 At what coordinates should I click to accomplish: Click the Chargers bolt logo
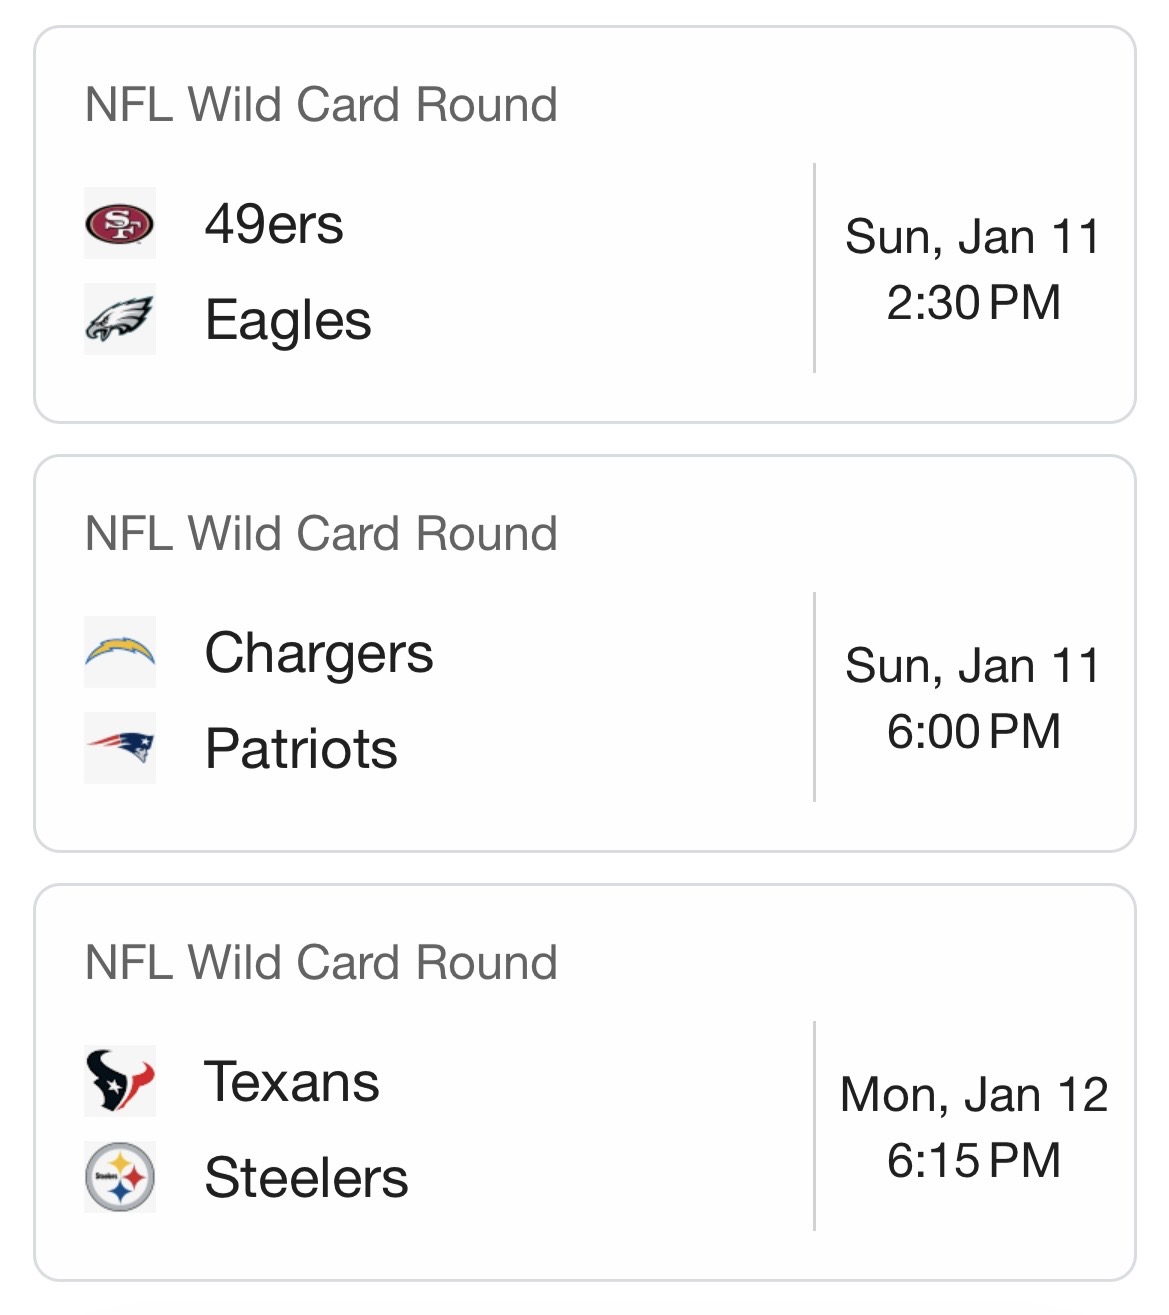point(120,652)
